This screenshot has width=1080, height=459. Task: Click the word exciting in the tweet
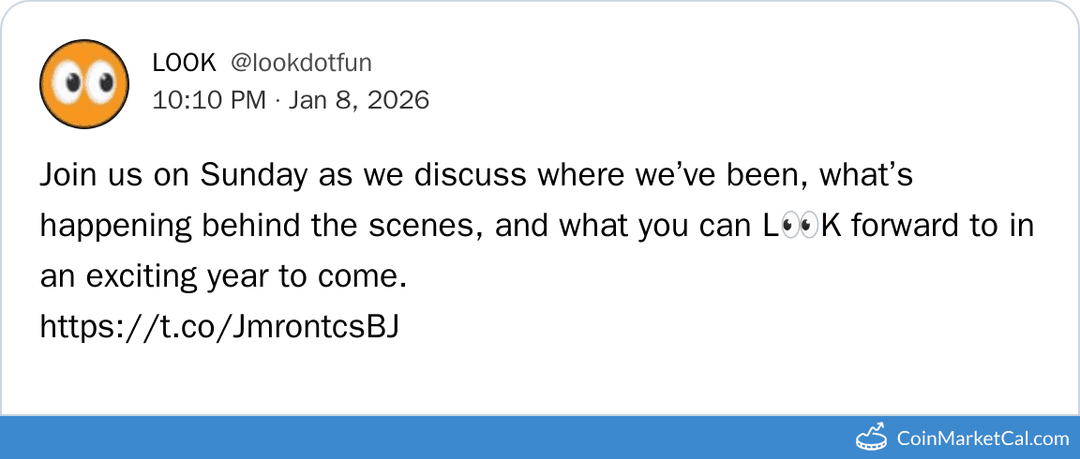149,276
